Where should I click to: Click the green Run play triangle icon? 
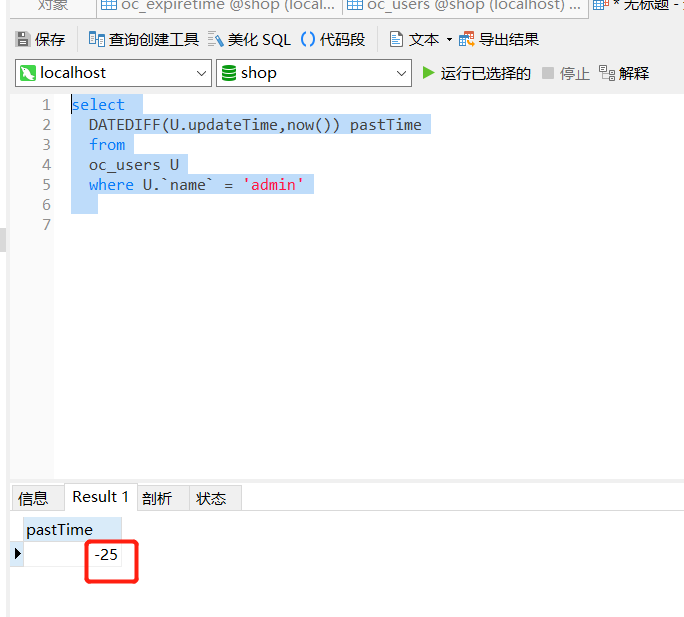click(428, 73)
